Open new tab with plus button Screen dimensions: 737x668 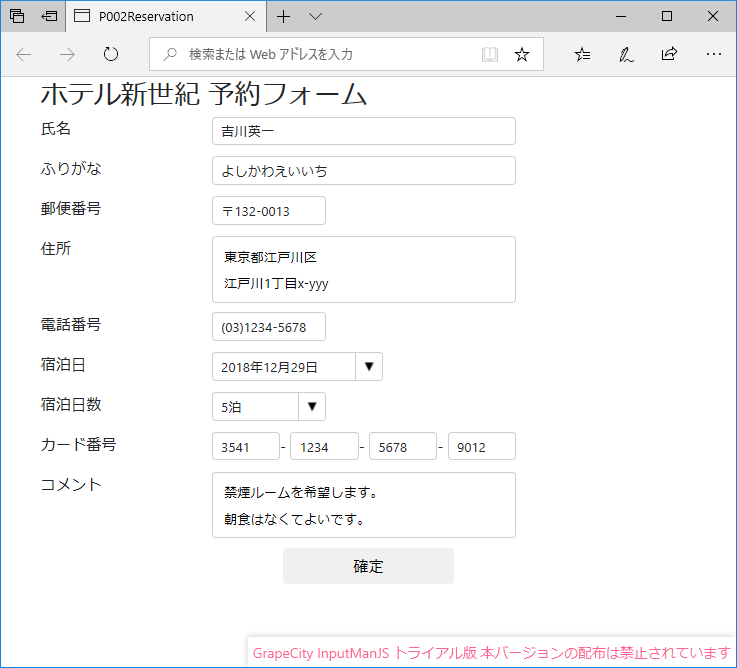click(x=284, y=16)
